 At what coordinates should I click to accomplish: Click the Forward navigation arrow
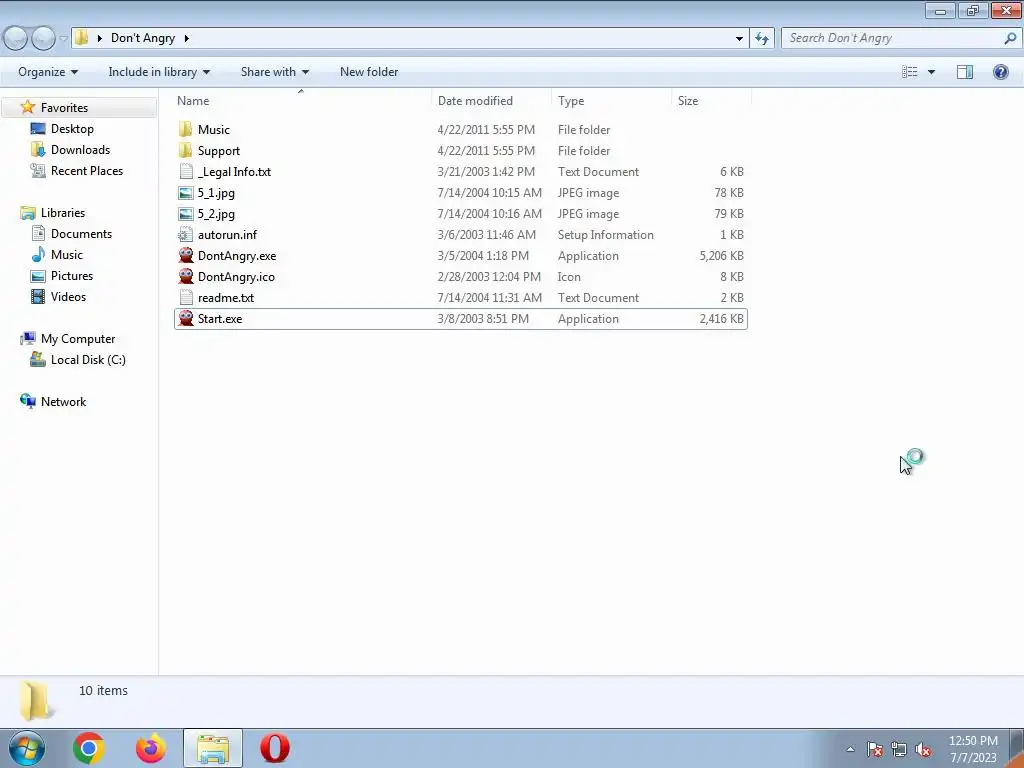pyautogui.click(x=44, y=38)
